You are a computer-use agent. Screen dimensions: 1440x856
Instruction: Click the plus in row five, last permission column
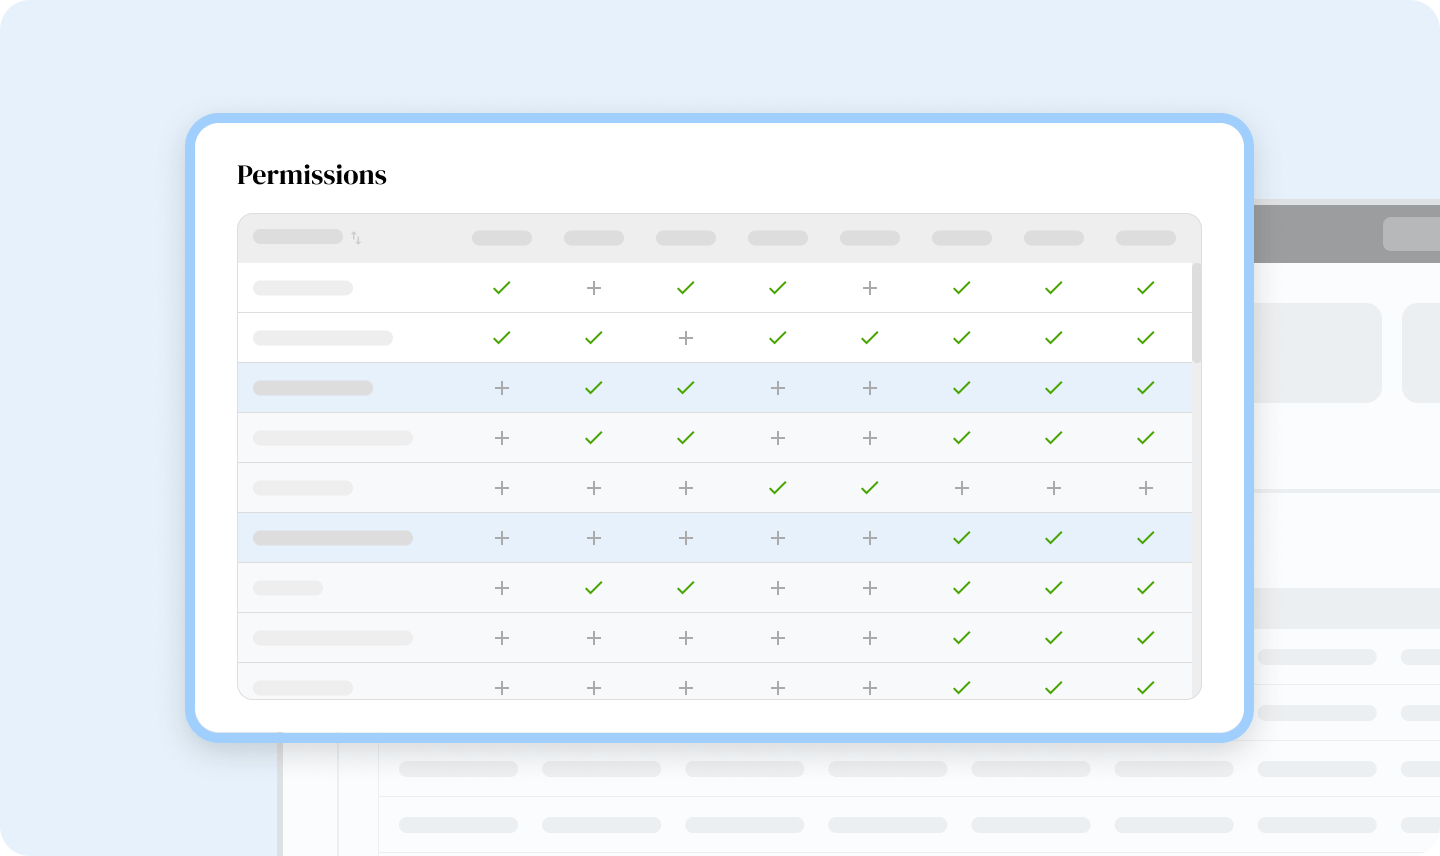point(1146,488)
